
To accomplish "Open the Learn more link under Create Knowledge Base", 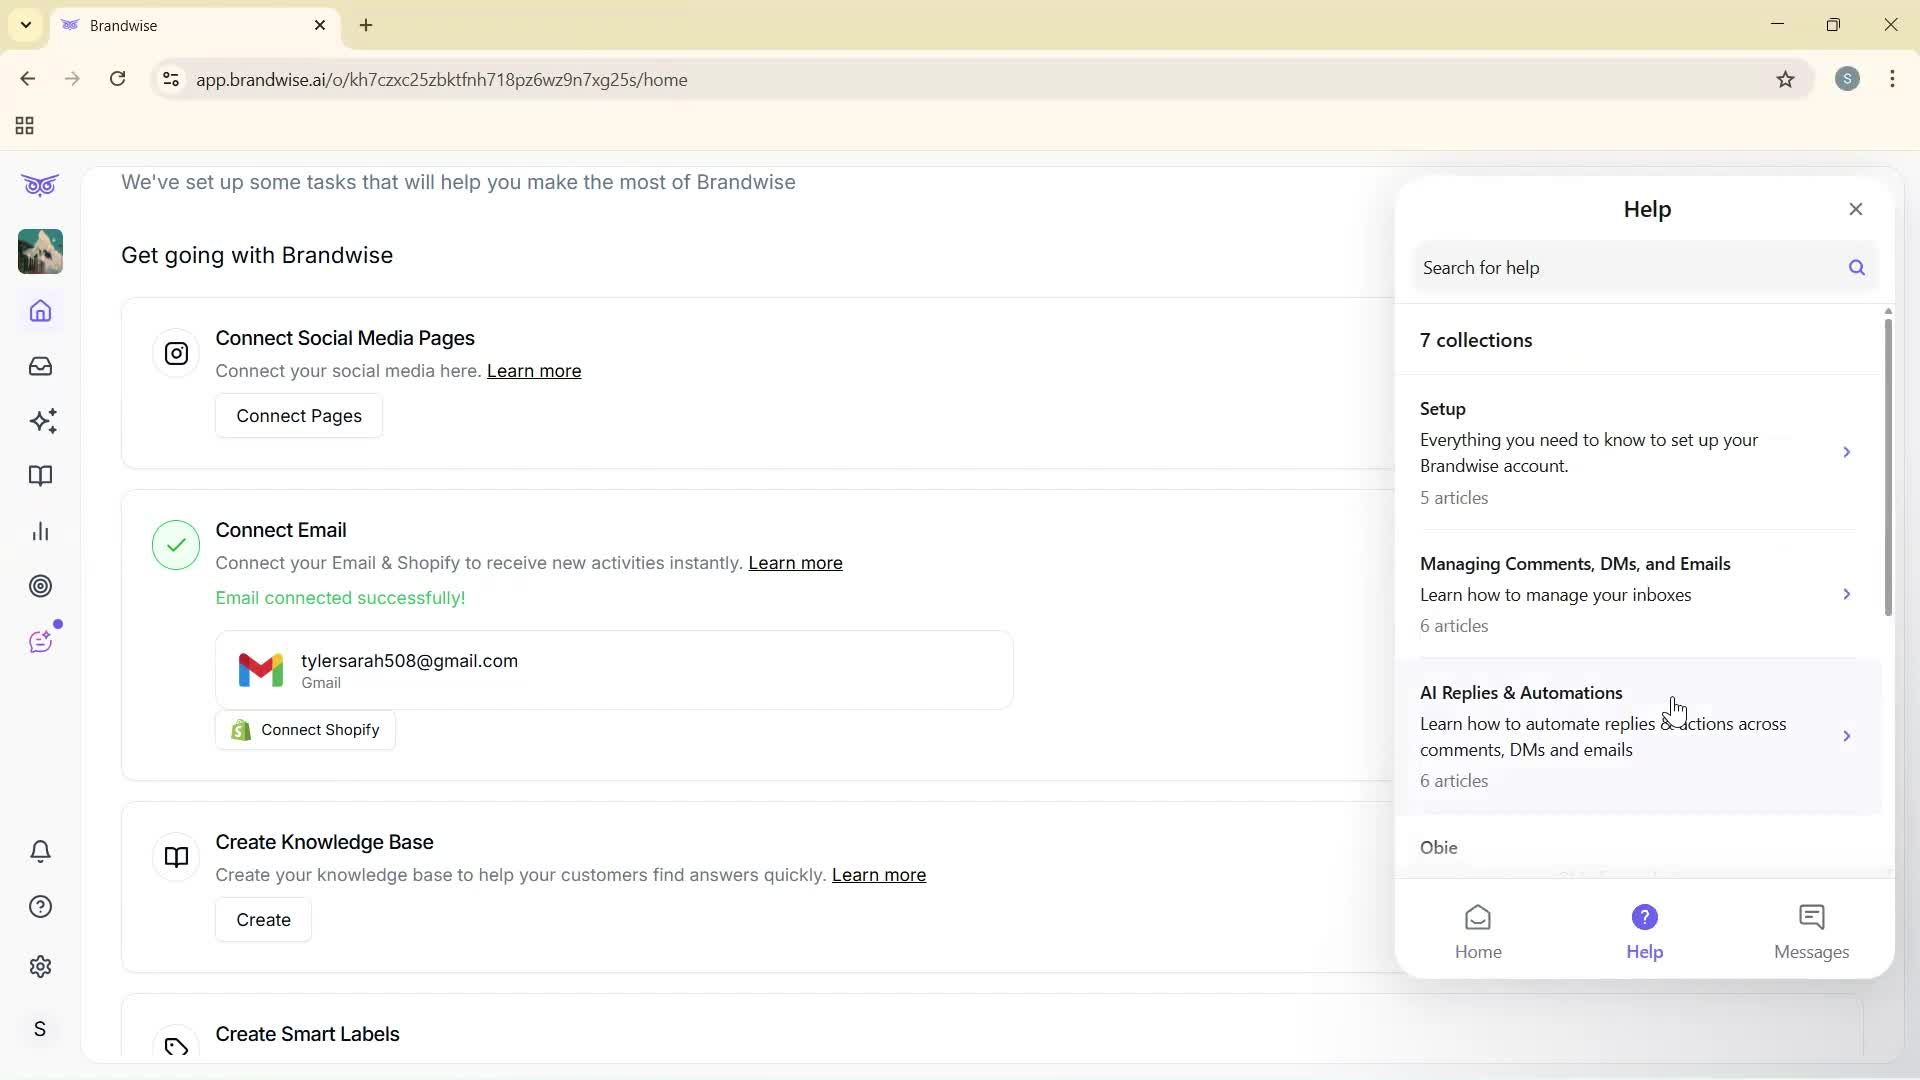I will (878, 875).
